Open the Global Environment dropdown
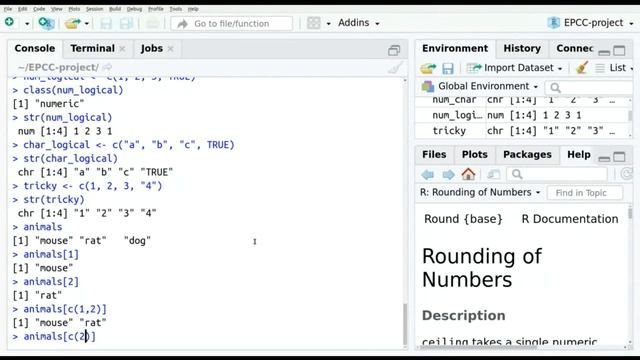The height and width of the screenshot is (360, 640). [x=480, y=86]
